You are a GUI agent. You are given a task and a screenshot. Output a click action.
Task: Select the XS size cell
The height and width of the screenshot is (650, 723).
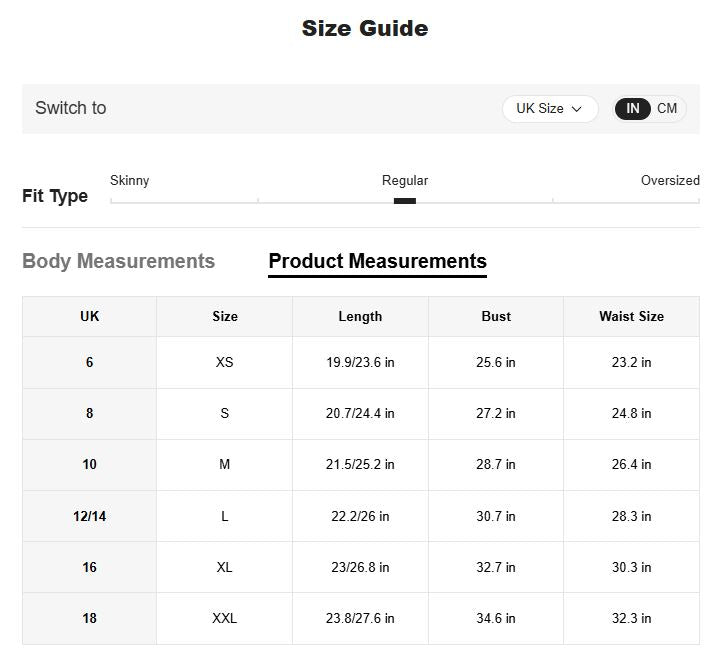click(x=224, y=362)
